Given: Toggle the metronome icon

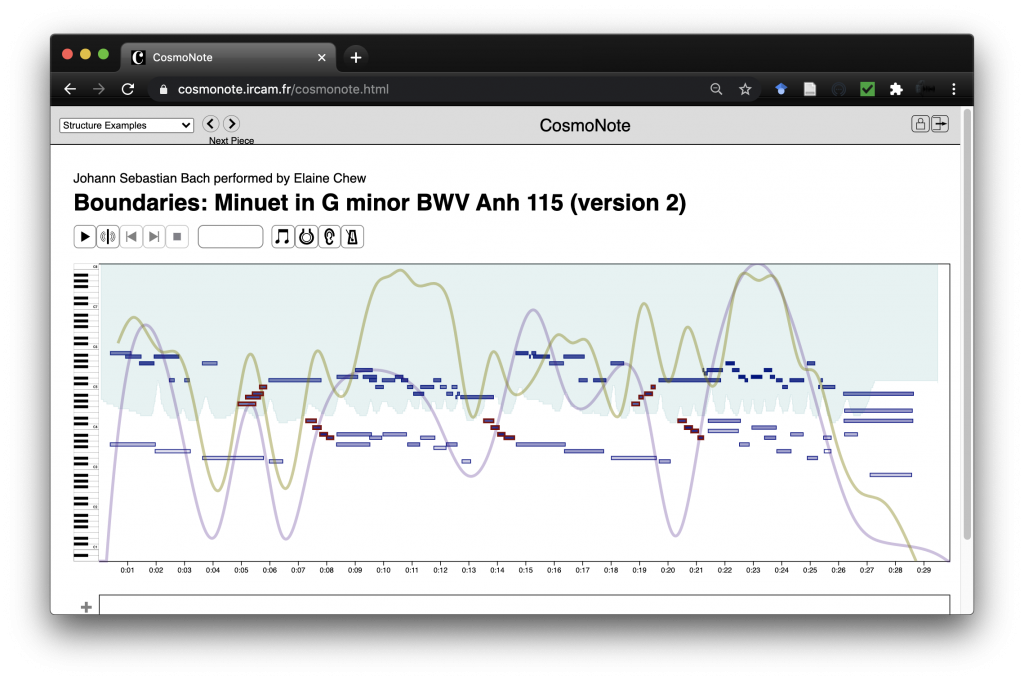Looking at the screenshot, I should tap(352, 236).
